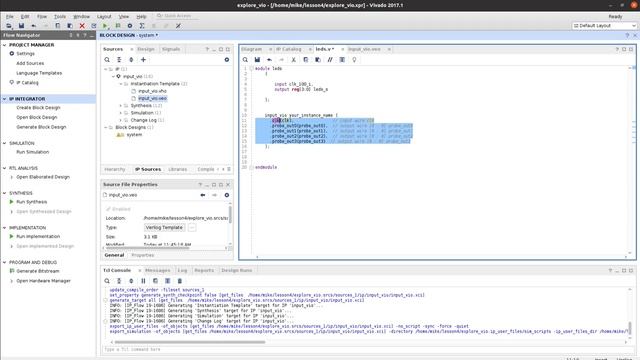This screenshot has width=640, height=360.
Task: Collapse the RTL ANALYSIS section
Action: [x=4, y=168]
